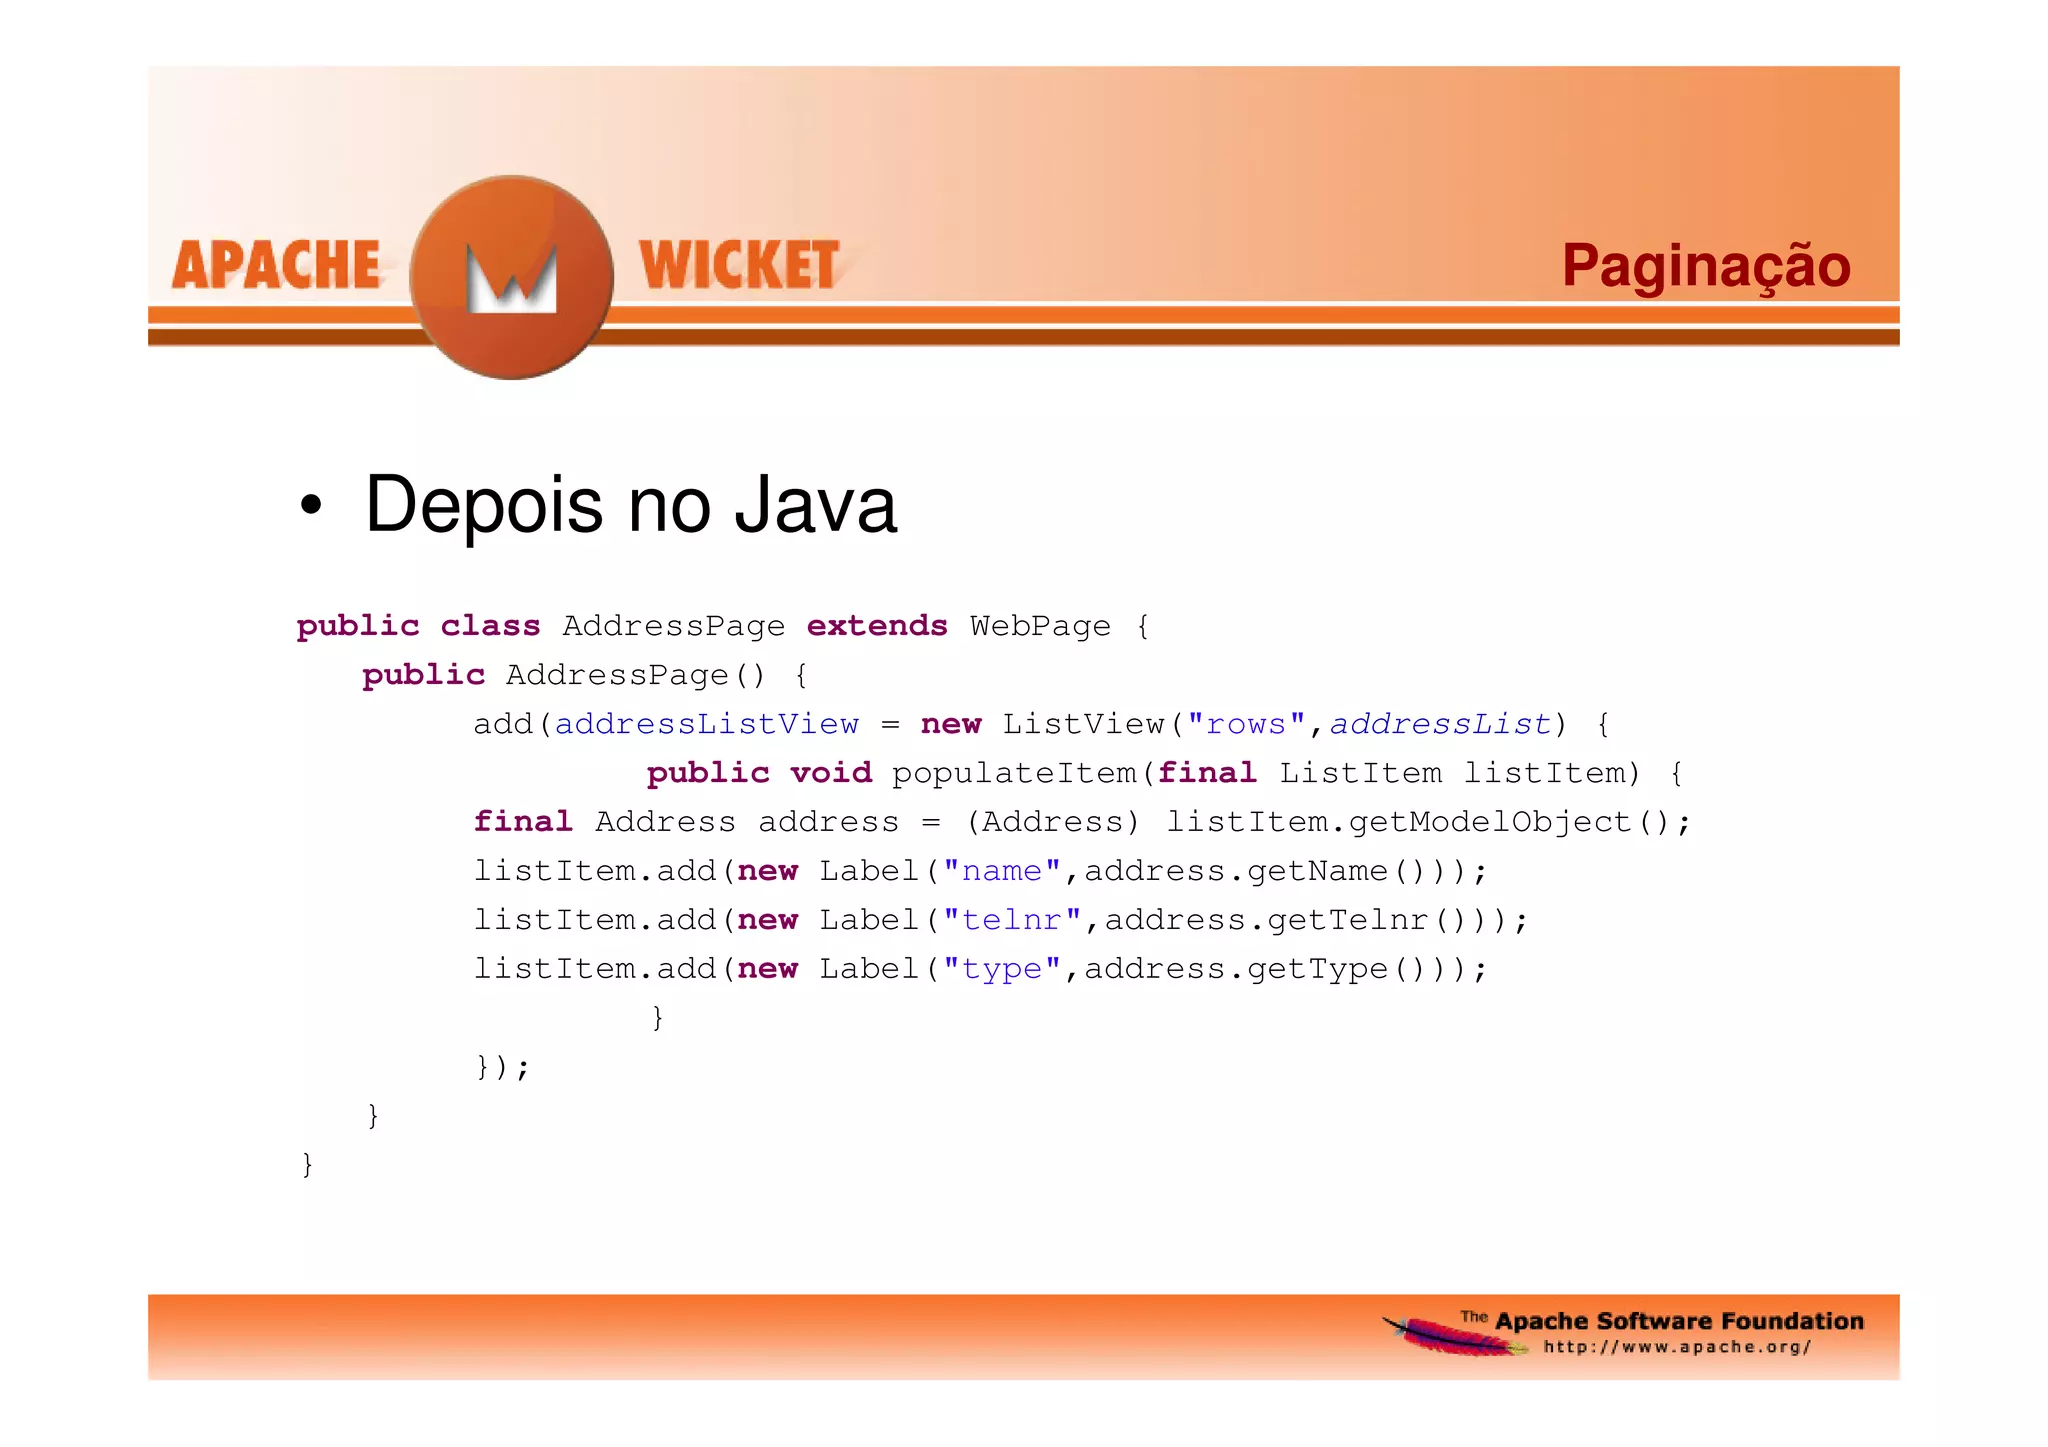Viewport: 2048px width, 1447px height.
Task: Click the '"telnr"' label string
Action: pyautogui.click(x=1012, y=919)
